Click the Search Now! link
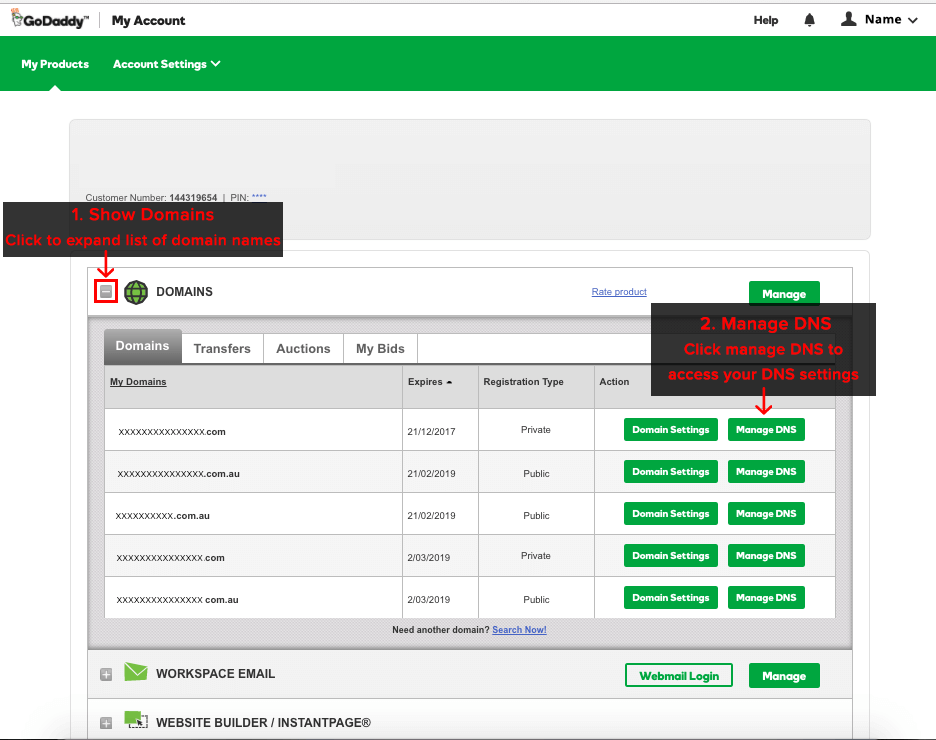This screenshot has height=740, width=936. click(x=519, y=630)
